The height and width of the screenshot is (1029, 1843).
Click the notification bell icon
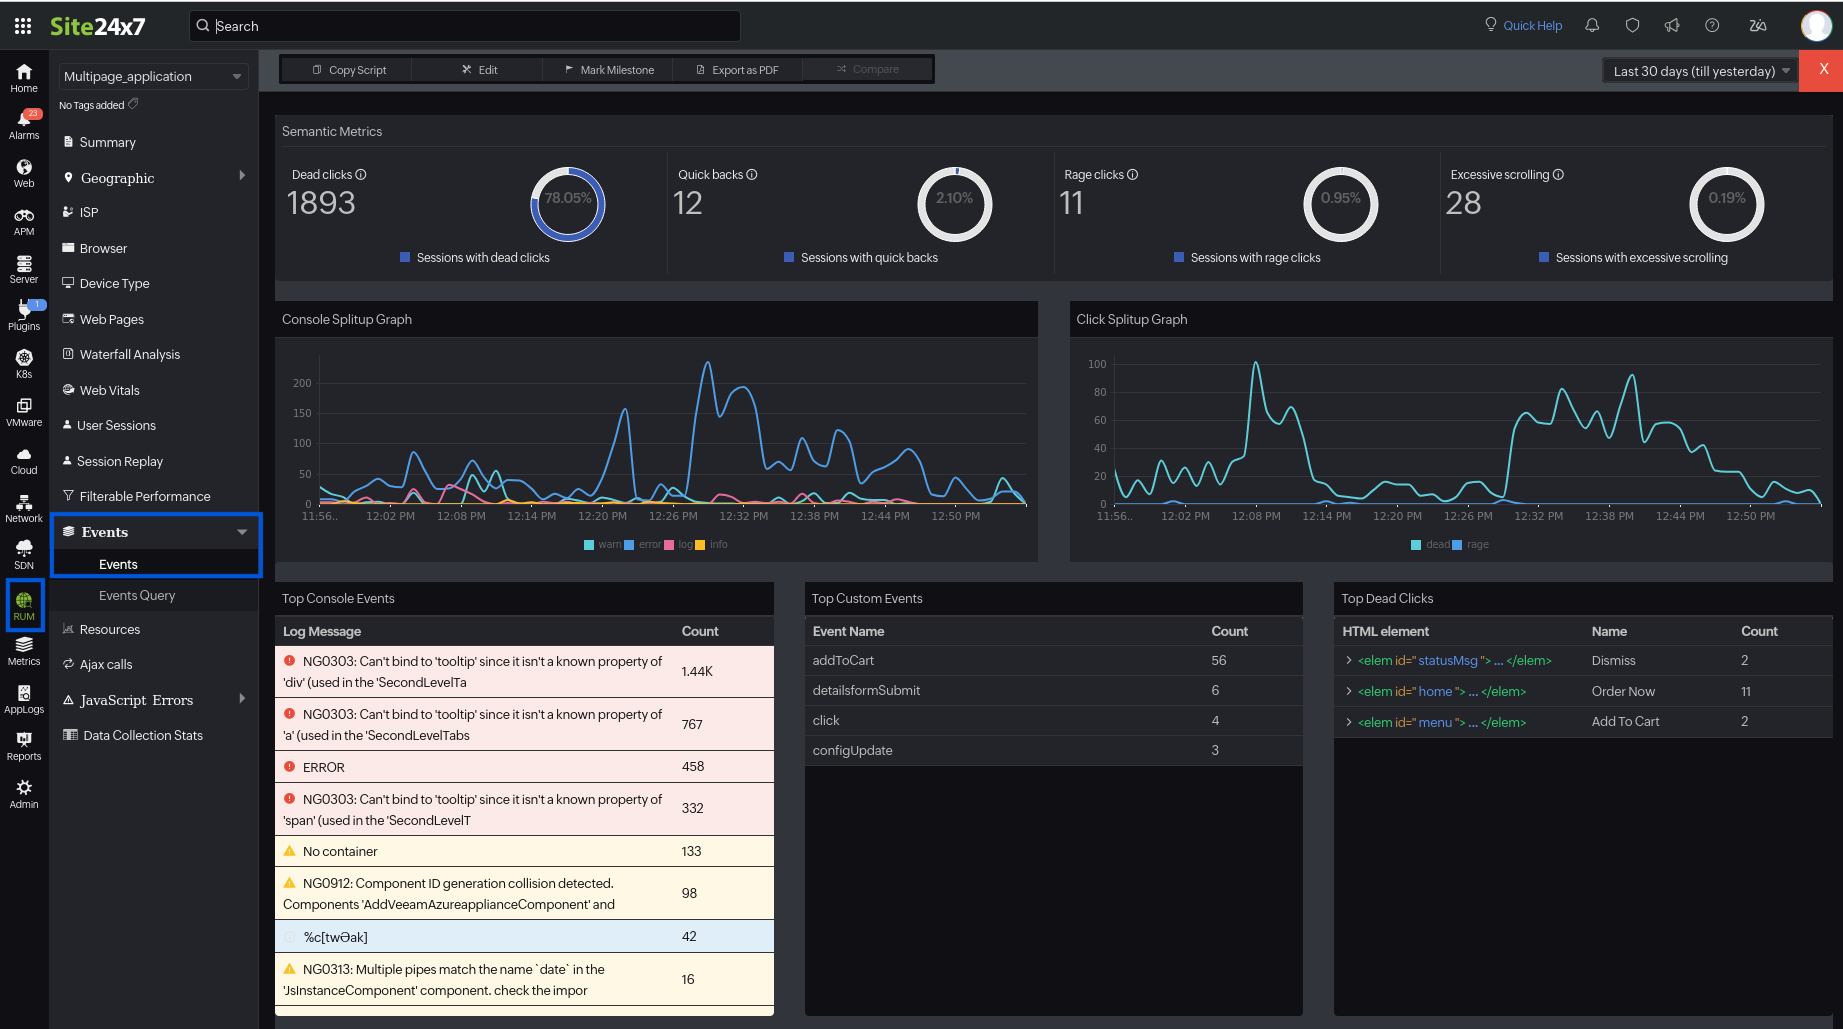(x=1592, y=26)
